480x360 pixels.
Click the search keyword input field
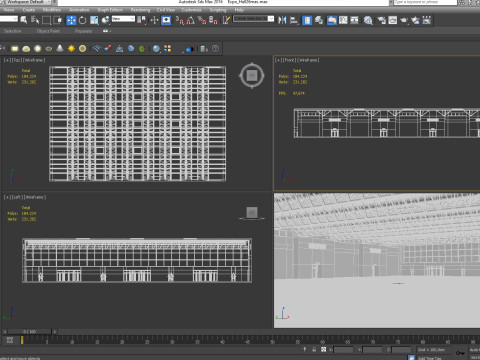425,2
